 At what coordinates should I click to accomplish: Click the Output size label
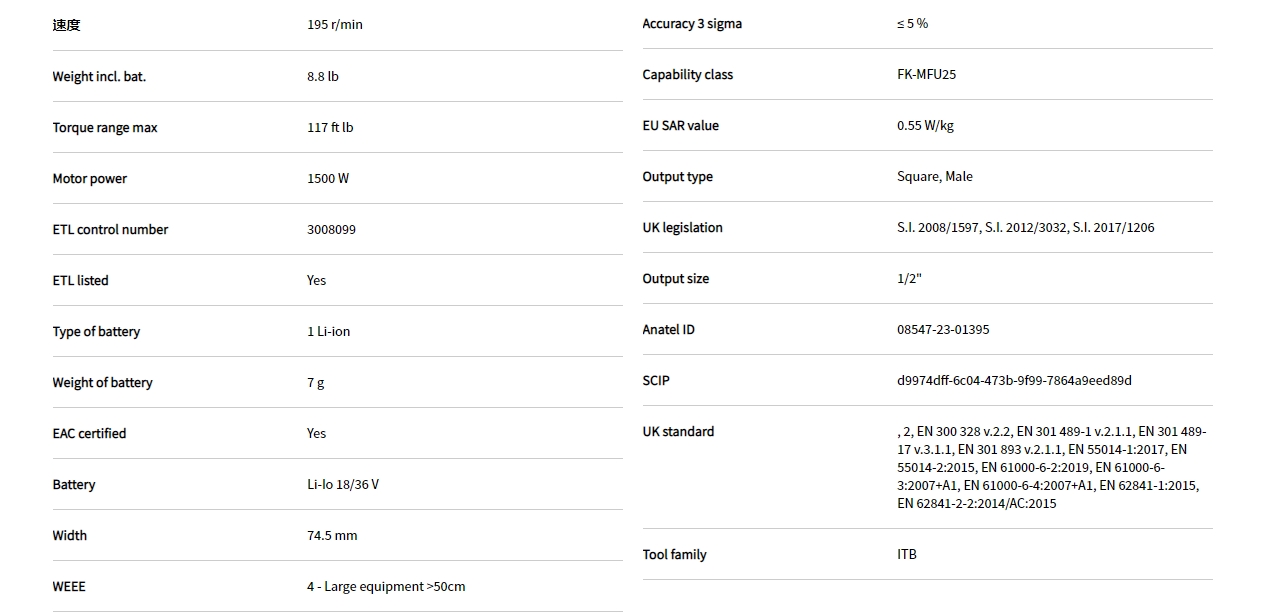pyautogui.click(x=676, y=279)
